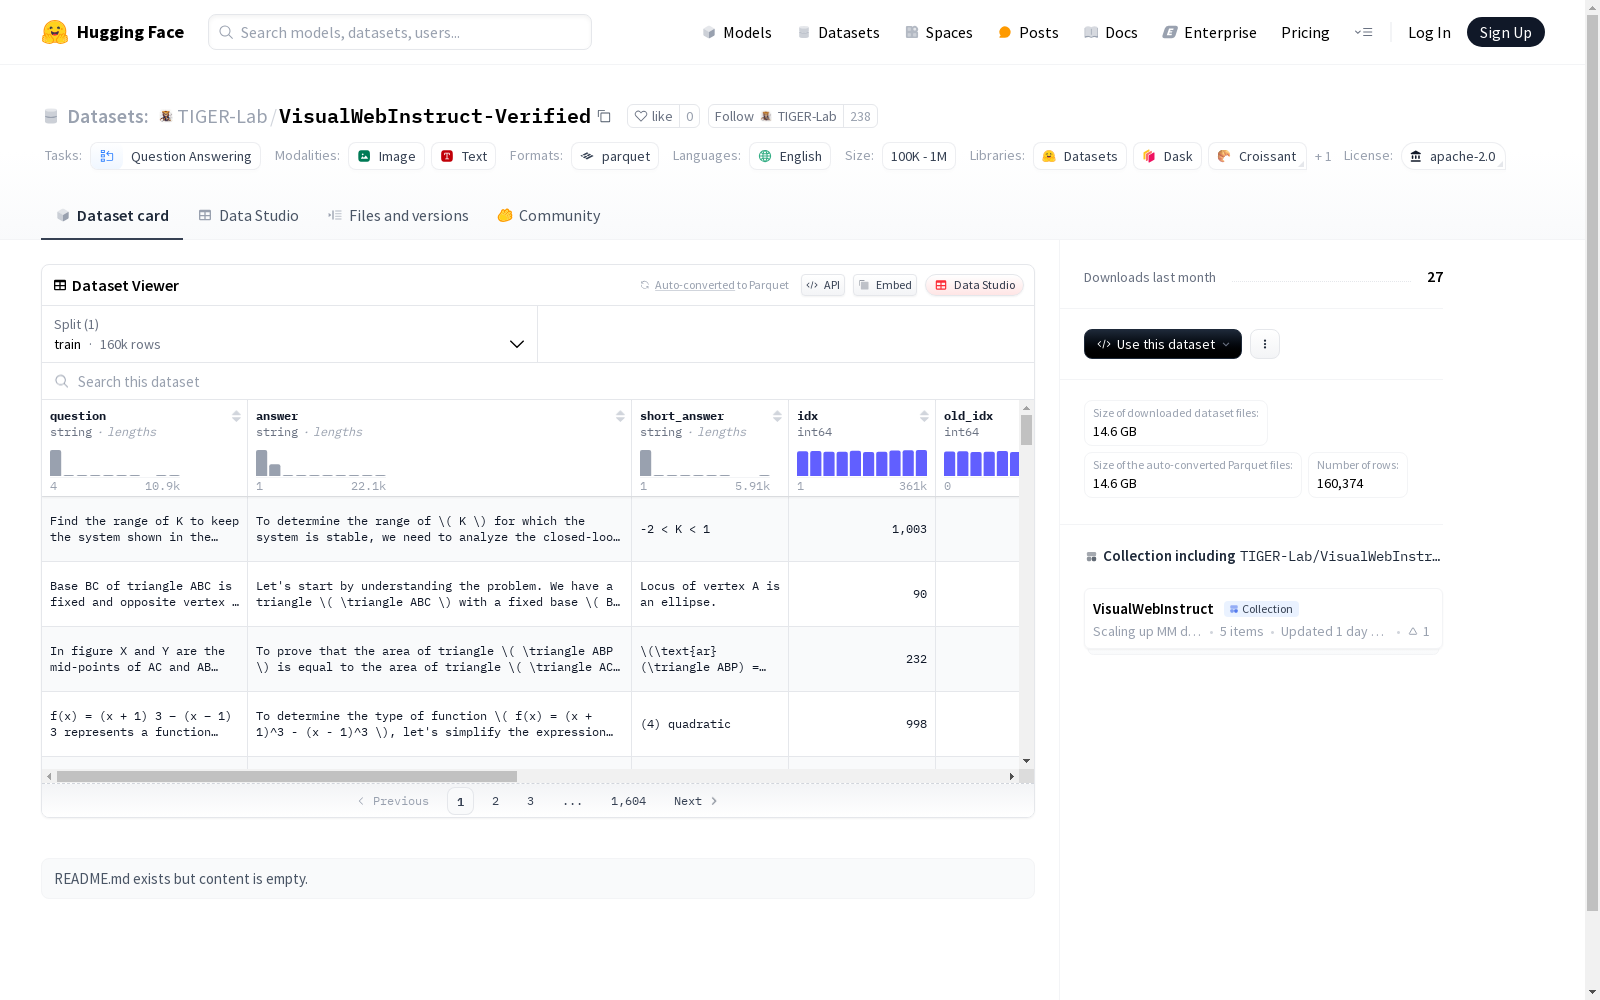Go to the Pricing page
Image resolution: width=1600 pixels, height=1000 pixels.
1305,32
